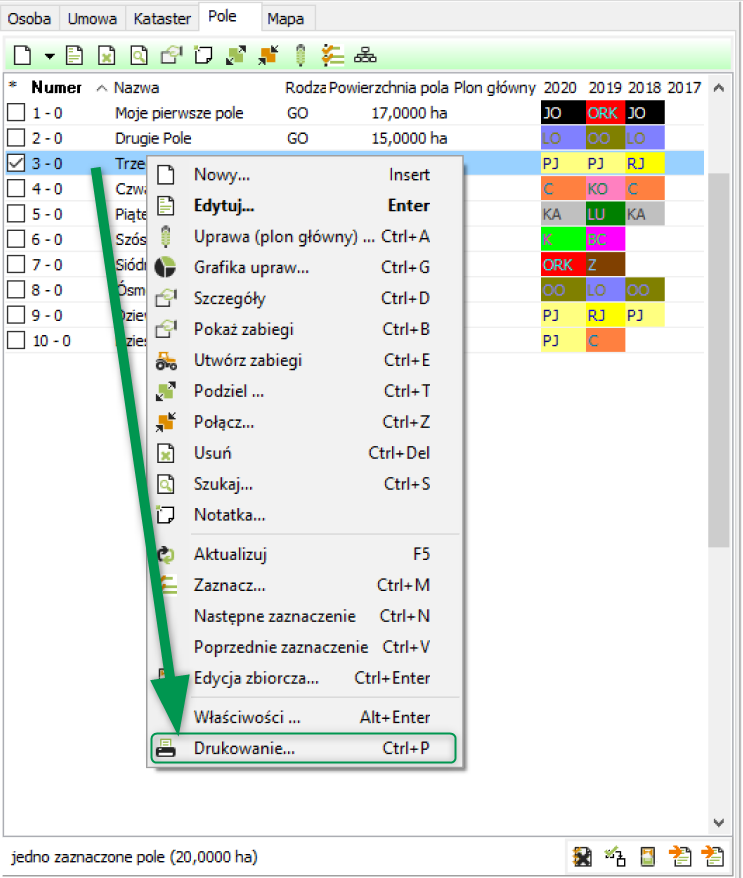The image size is (743, 878).
Task: Click the hierarchy tree toolbar icon
Action: point(365,55)
